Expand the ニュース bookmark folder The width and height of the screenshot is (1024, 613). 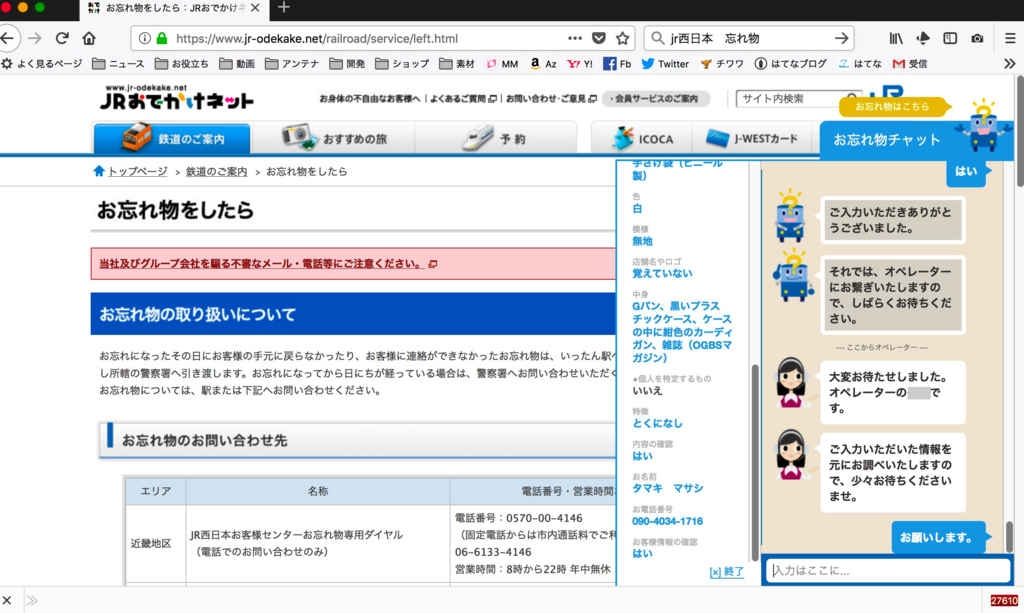click(118, 63)
